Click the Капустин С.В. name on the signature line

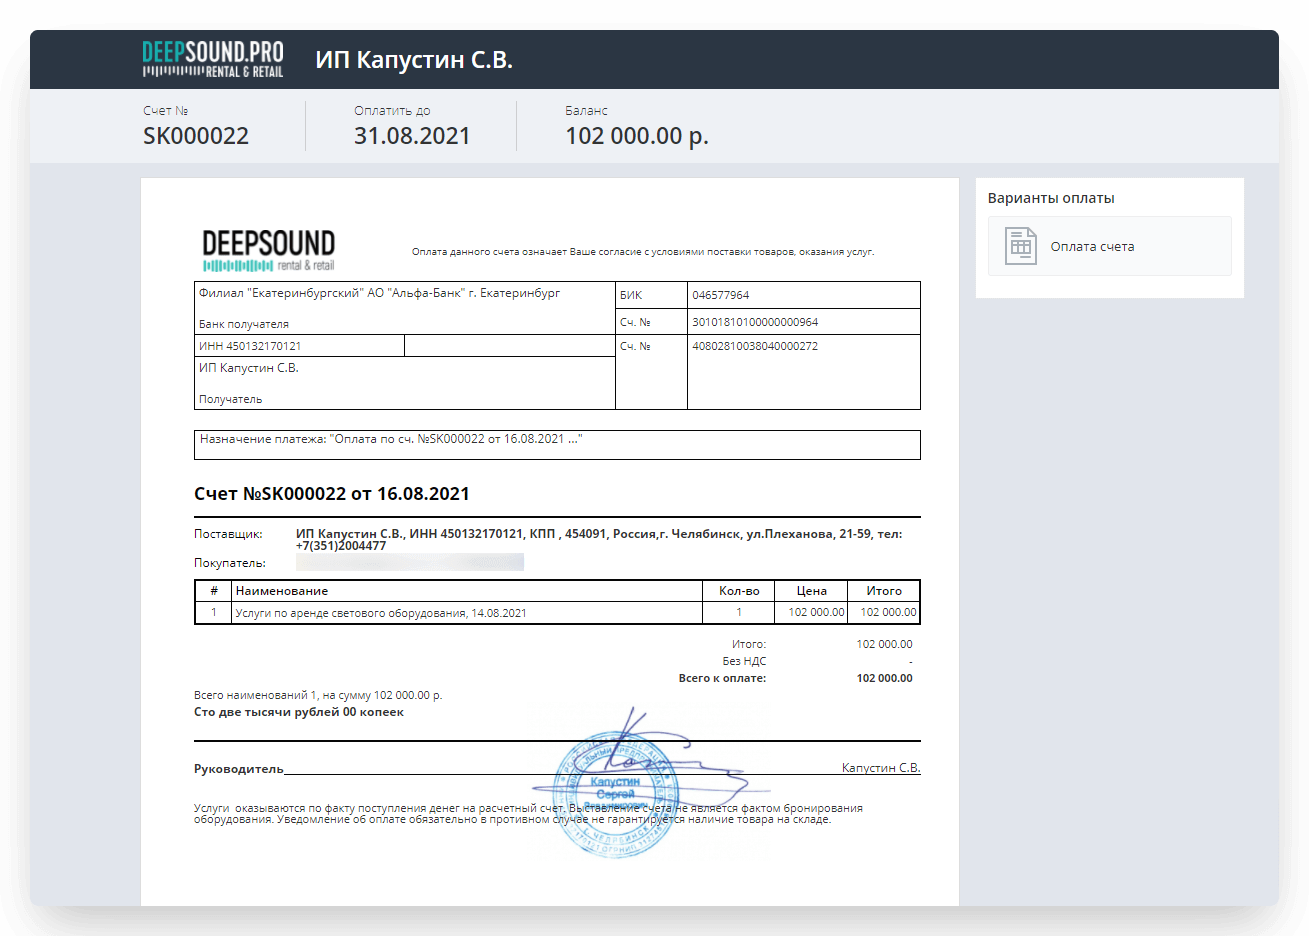coord(880,768)
